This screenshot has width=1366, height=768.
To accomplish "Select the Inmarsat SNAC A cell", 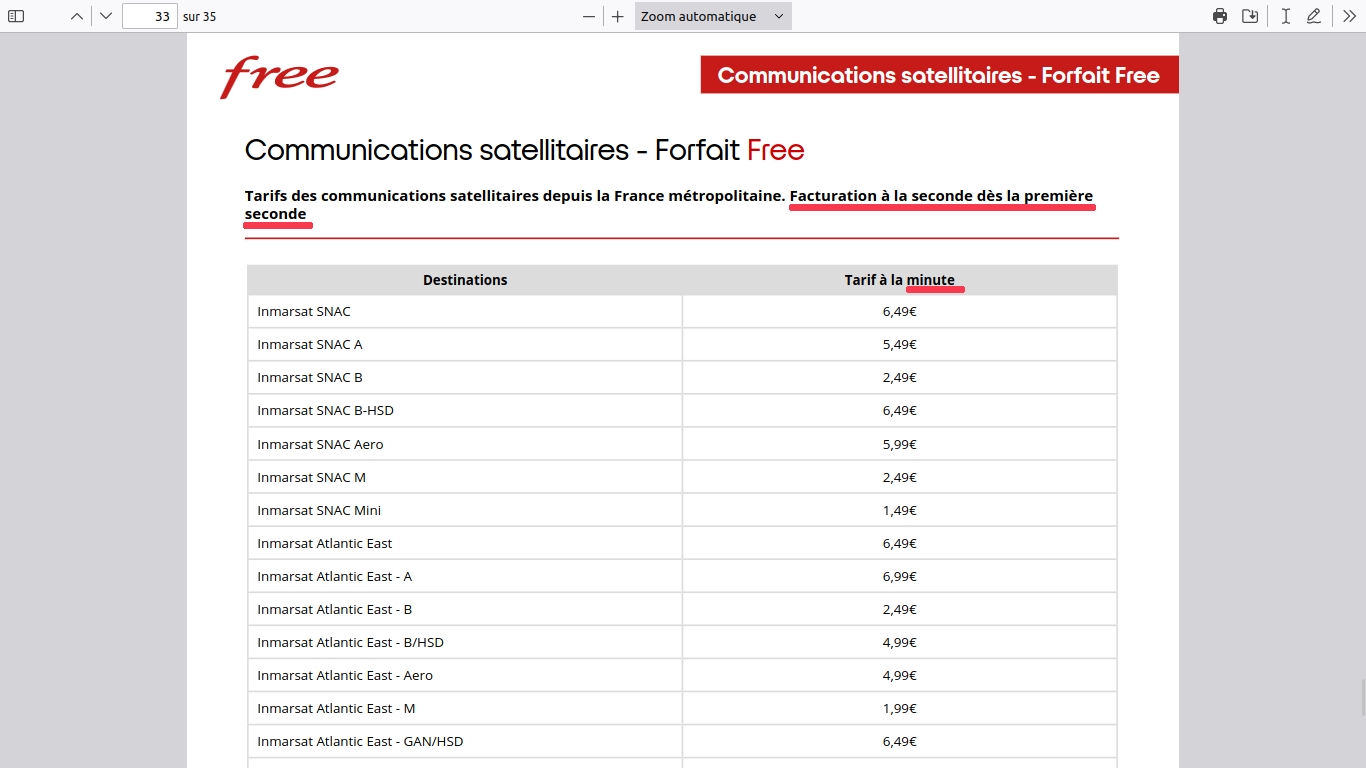I will pos(465,344).
